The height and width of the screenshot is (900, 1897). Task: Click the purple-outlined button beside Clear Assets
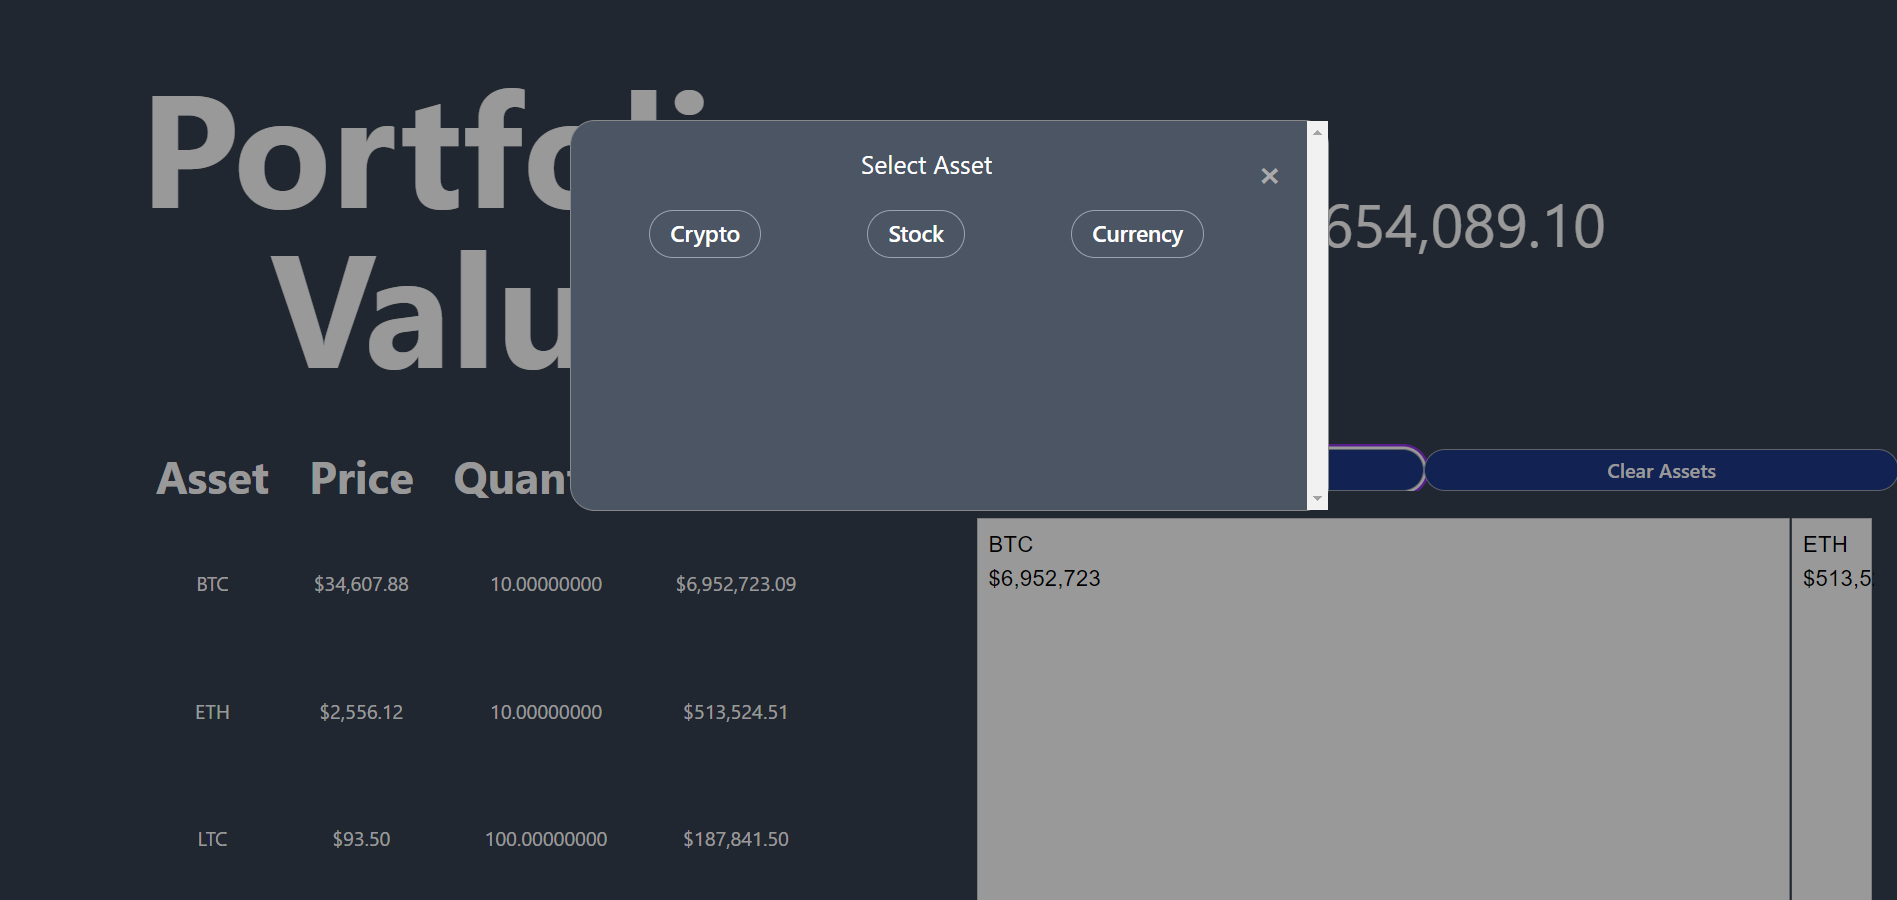[x=1375, y=470]
